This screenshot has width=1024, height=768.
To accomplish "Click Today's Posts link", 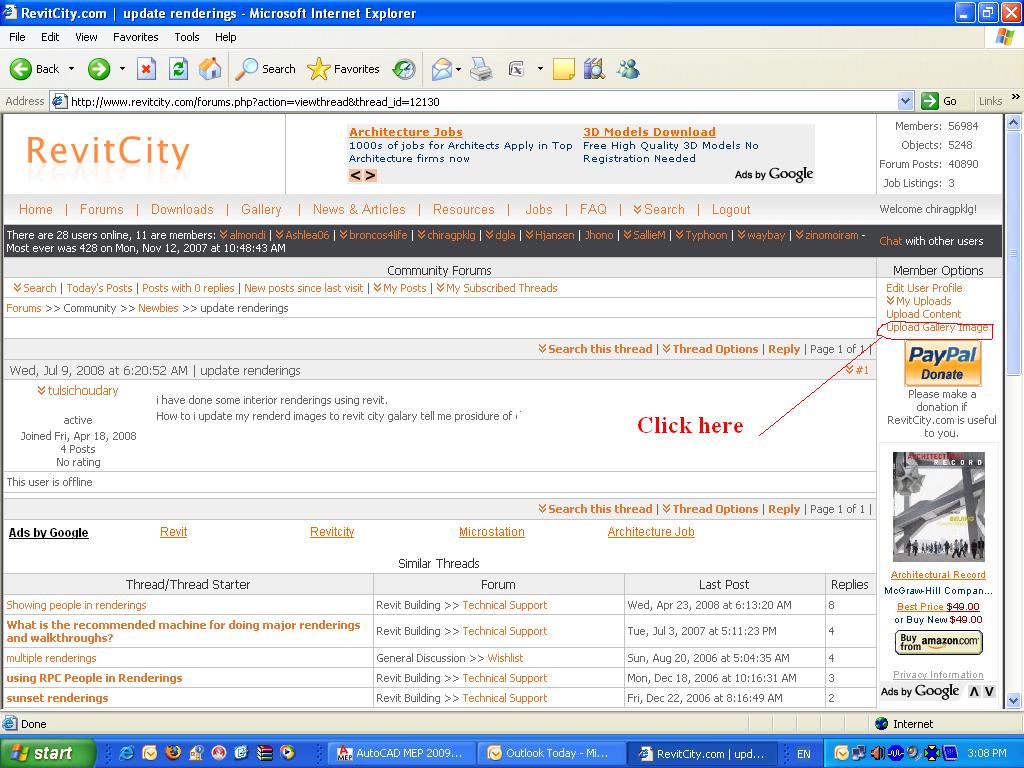I will click(x=99, y=288).
